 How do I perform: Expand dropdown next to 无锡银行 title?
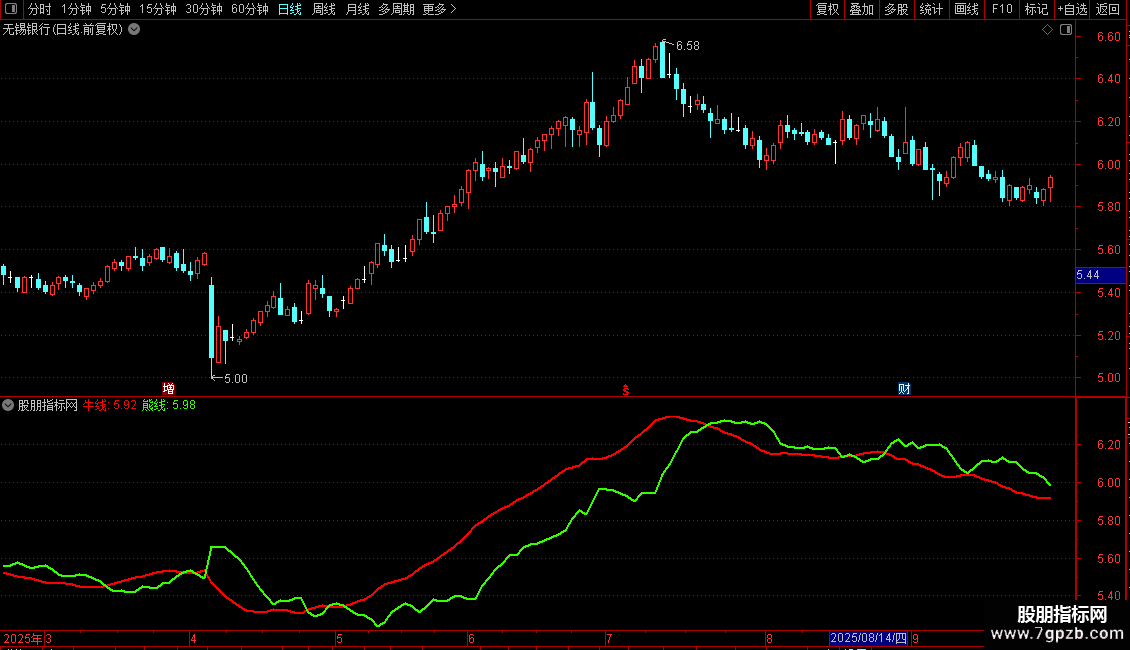tap(134, 30)
